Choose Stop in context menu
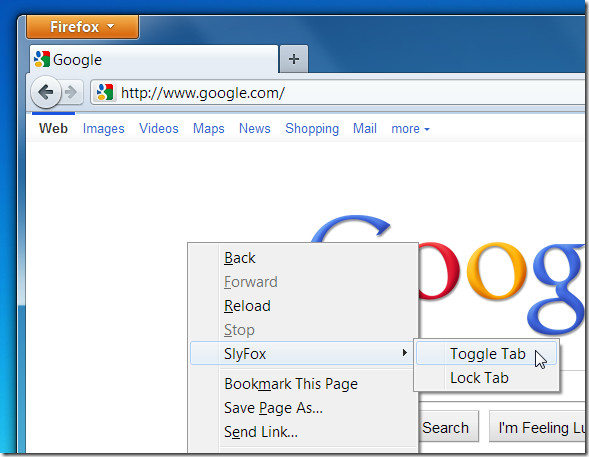This screenshot has width=589, height=457. pyautogui.click(x=303, y=330)
